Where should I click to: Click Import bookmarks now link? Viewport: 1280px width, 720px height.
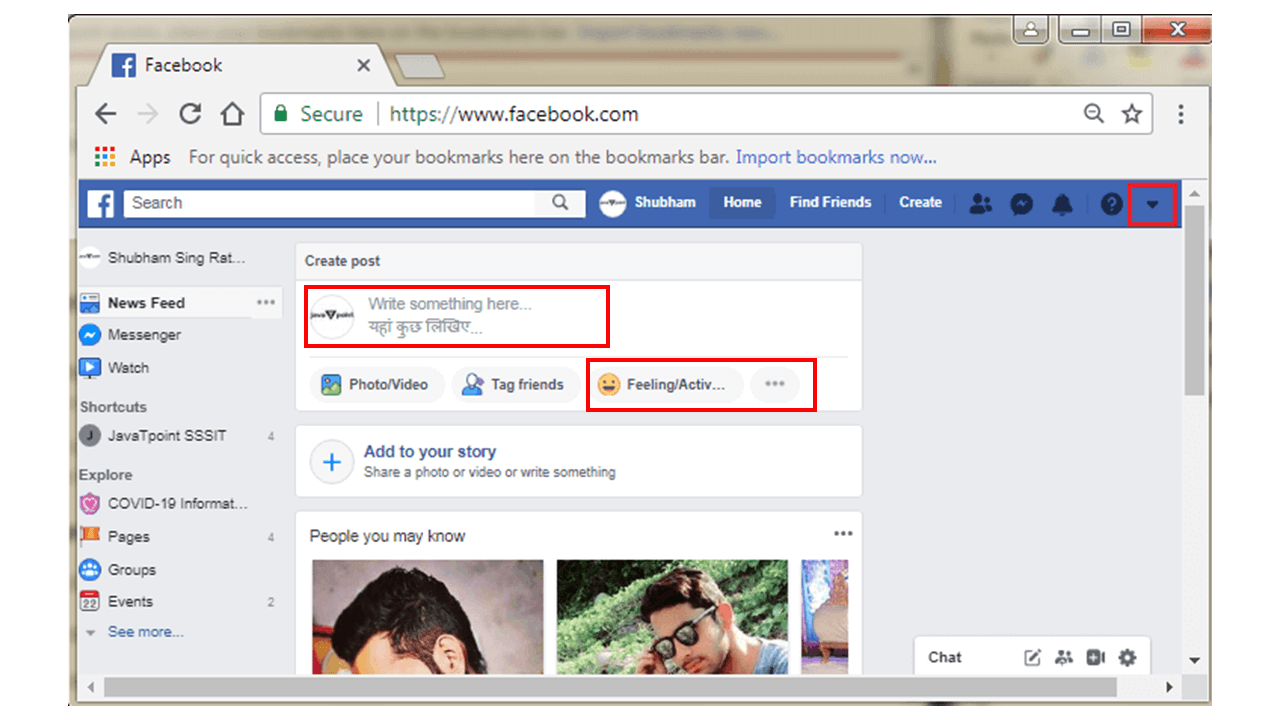coord(836,157)
